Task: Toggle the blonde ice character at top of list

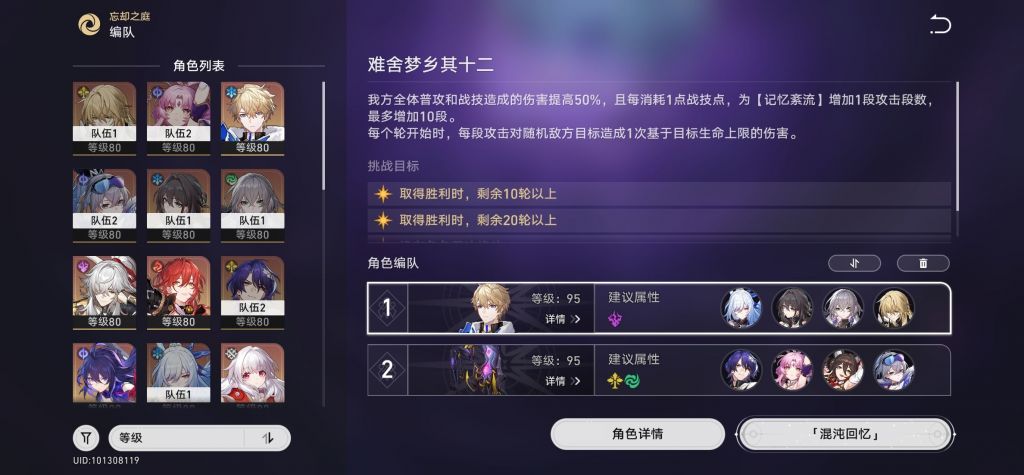Action: [x=252, y=118]
